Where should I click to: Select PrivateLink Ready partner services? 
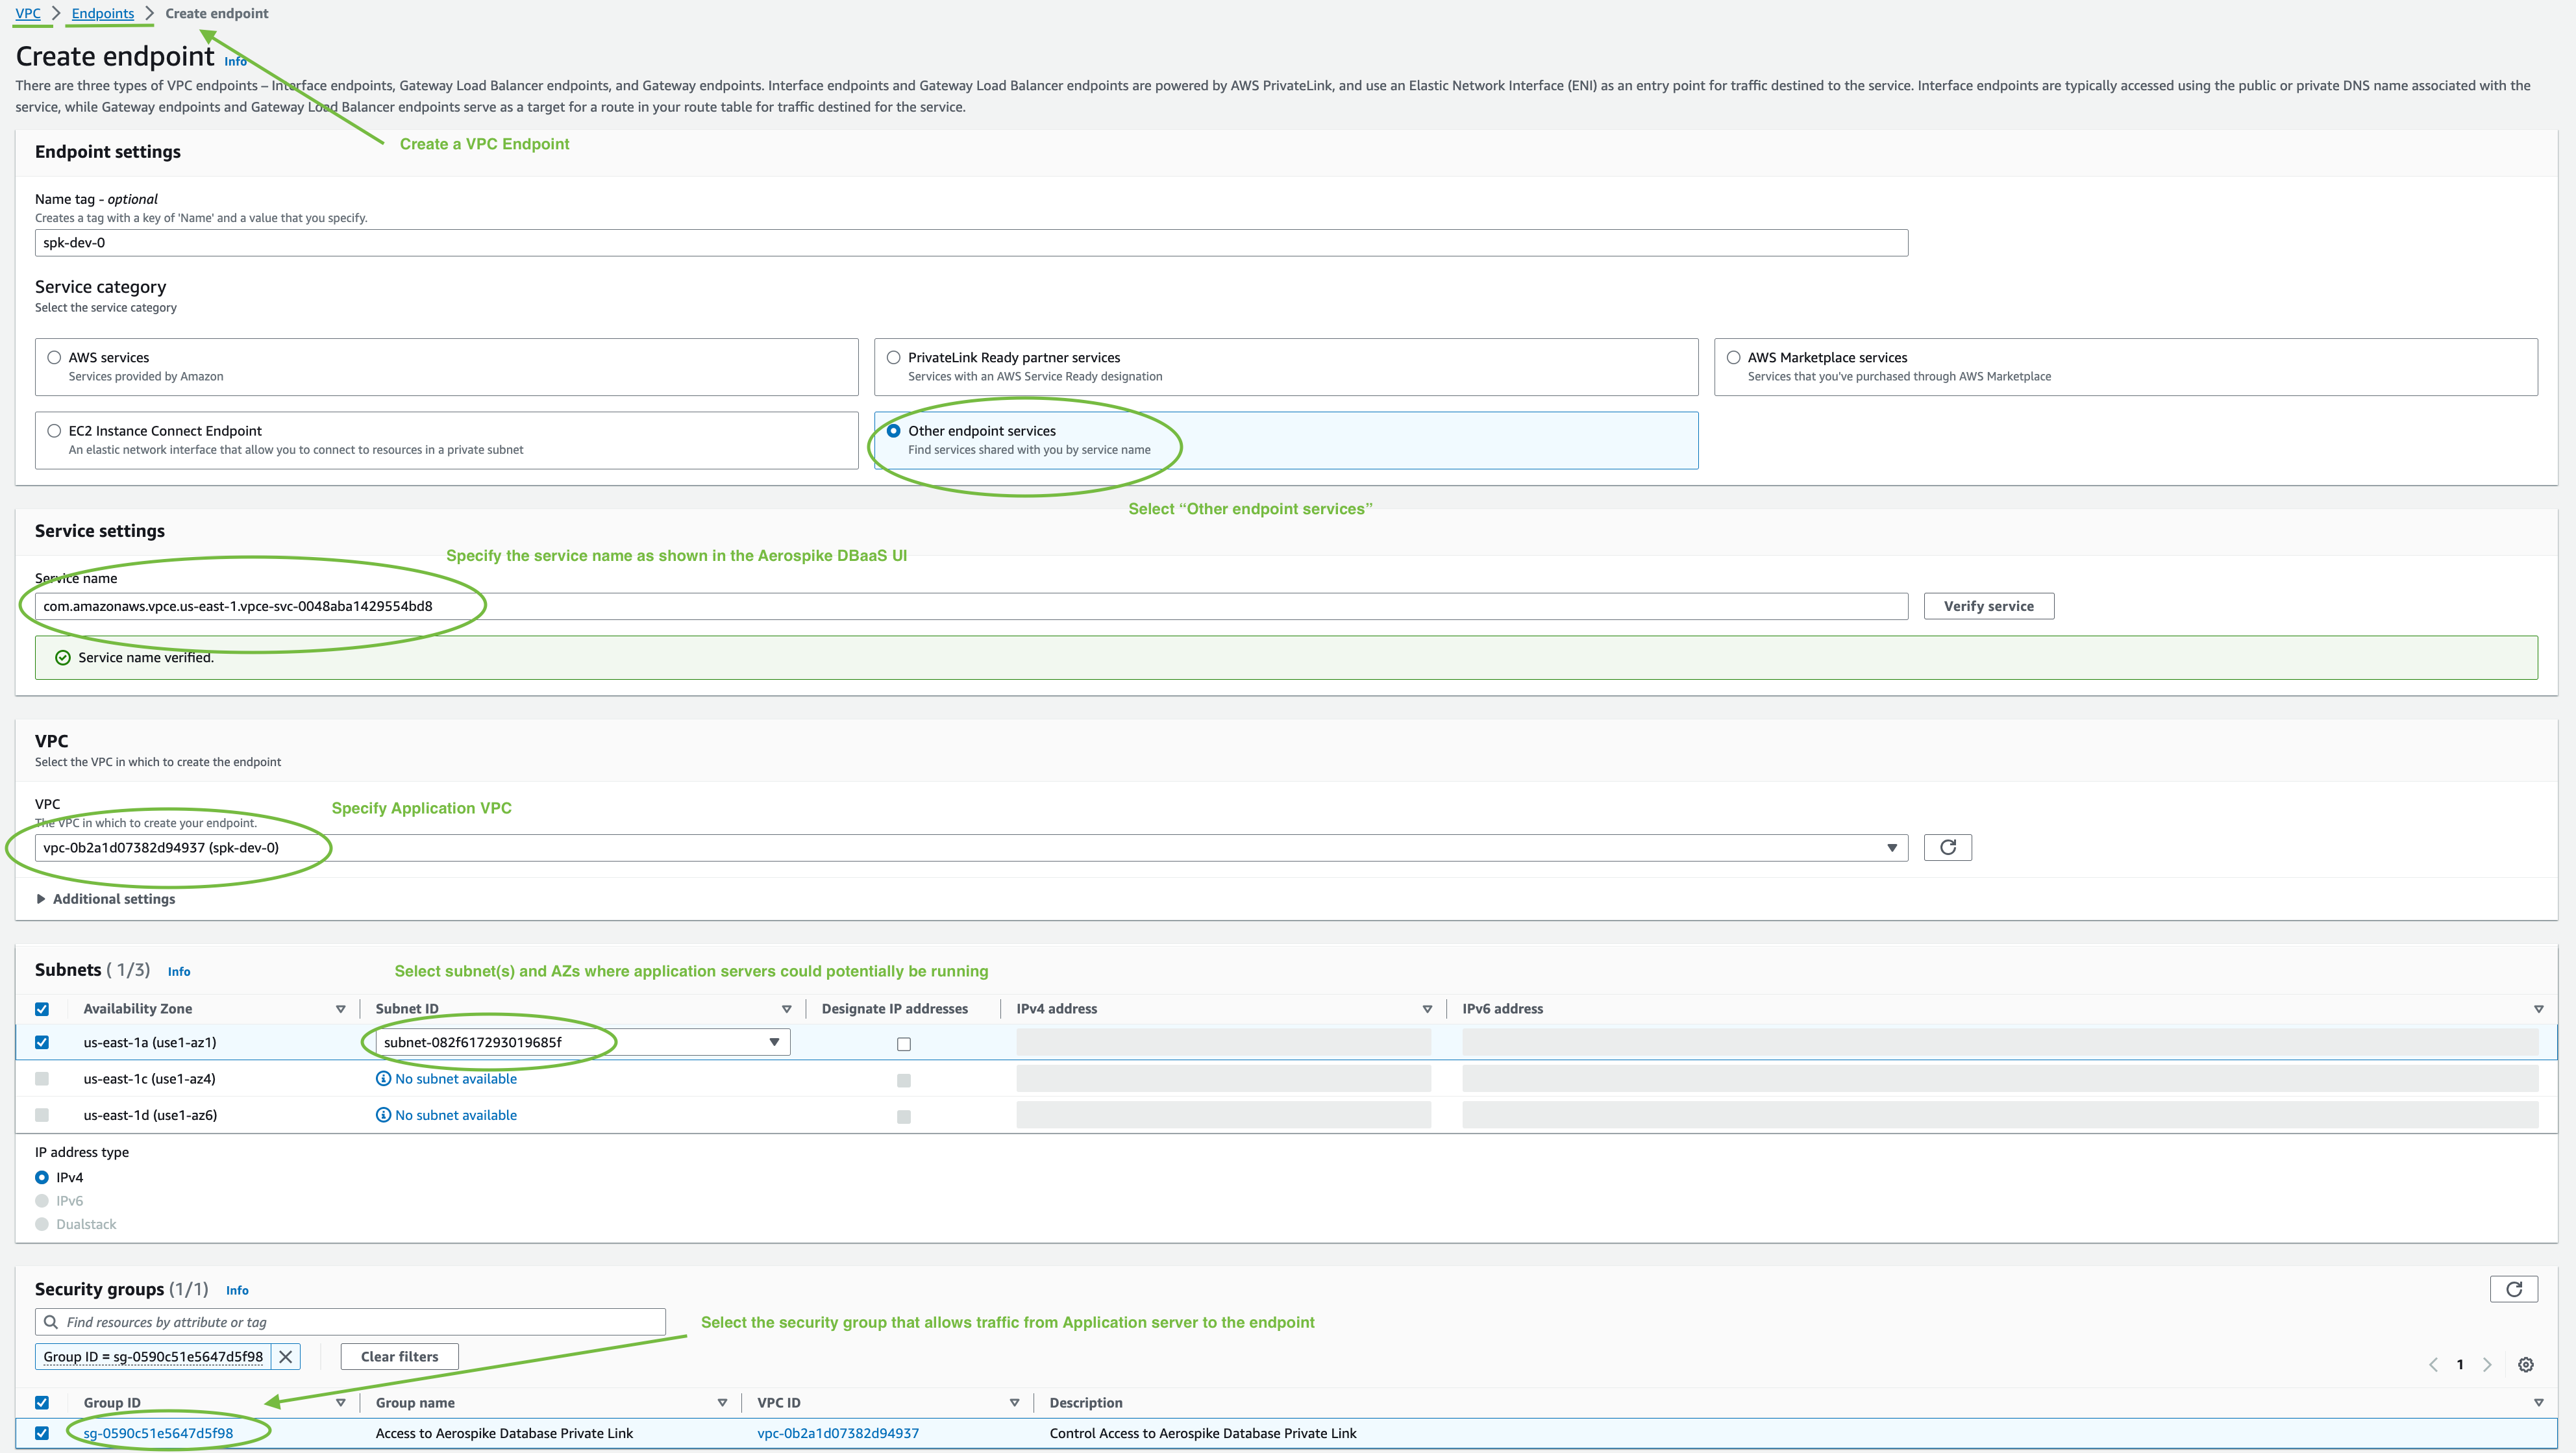point(894,357)
